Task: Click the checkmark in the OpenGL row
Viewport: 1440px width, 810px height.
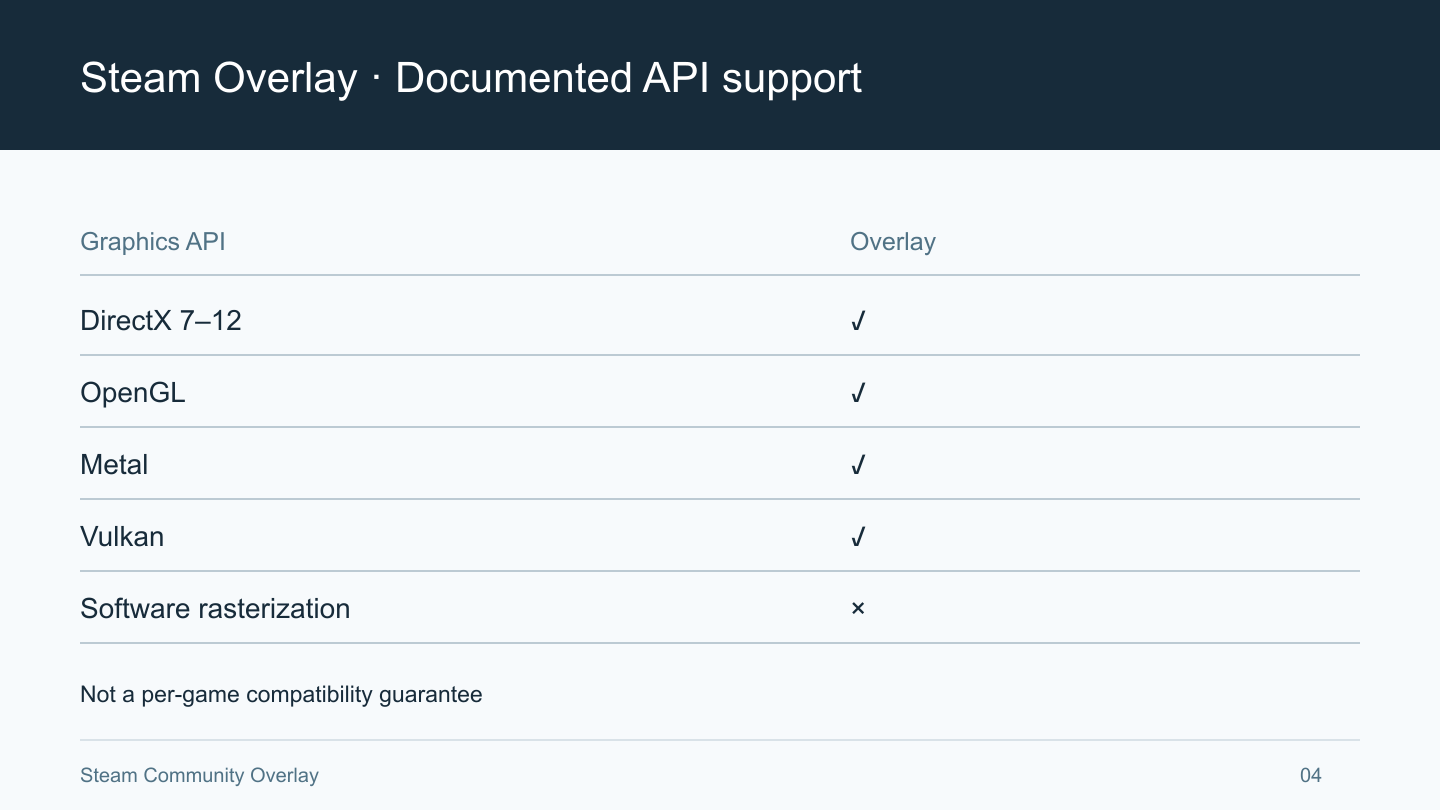Action: pos(858,393)
